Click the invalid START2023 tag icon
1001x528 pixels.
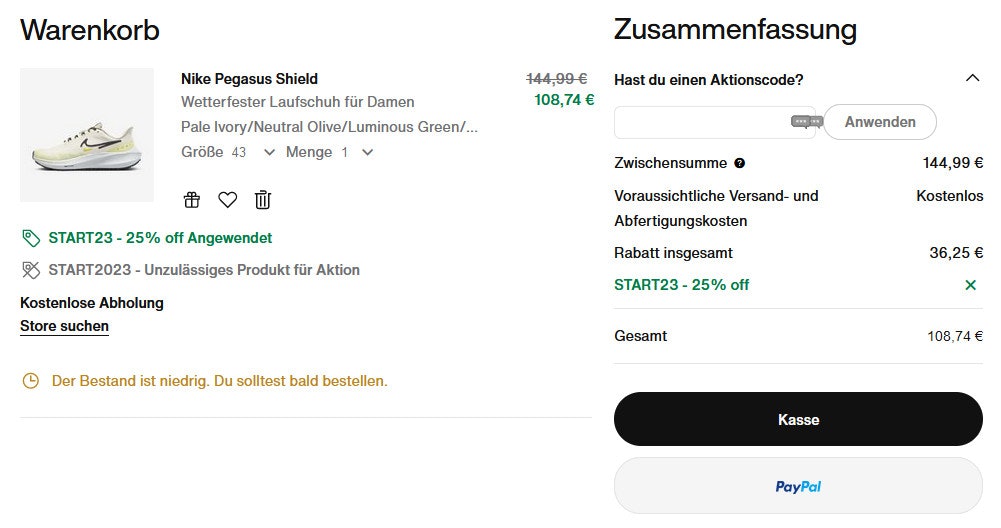pyautogui.click(x=31, y=270)
